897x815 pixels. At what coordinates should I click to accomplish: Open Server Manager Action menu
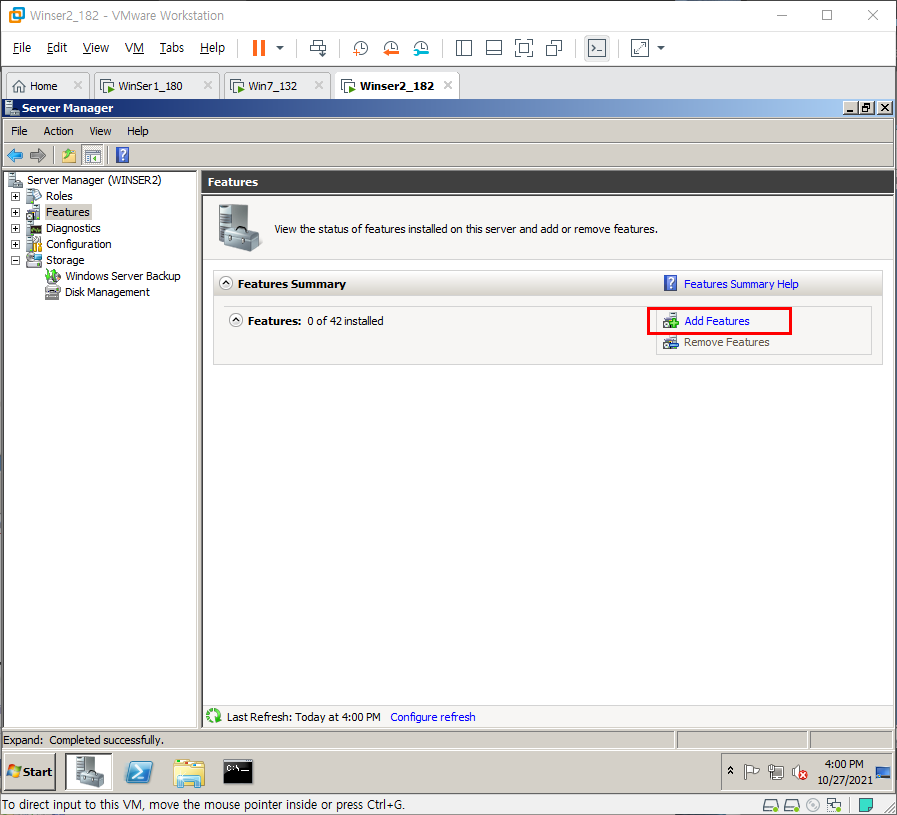(x=58, y=131)
